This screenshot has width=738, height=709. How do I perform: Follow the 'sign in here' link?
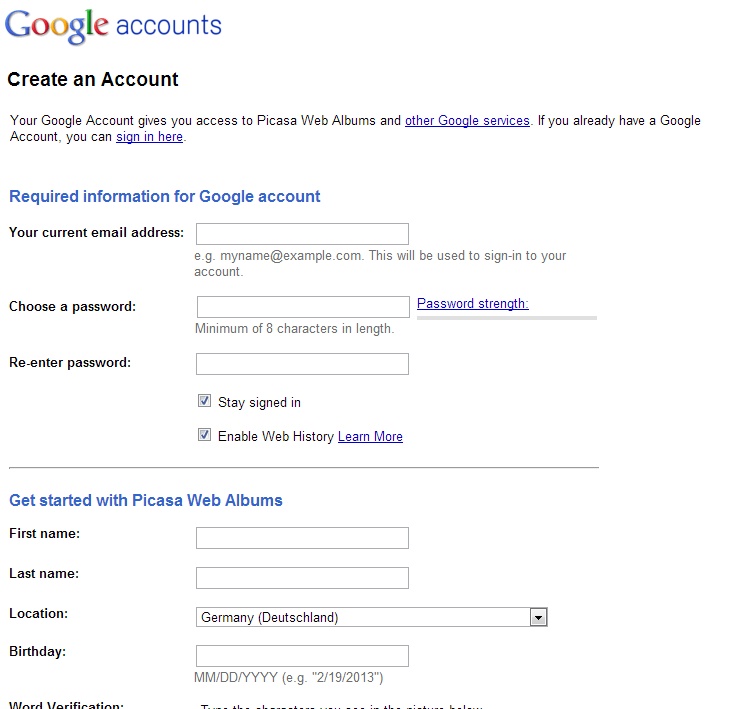pyautogui.click(x=149, y=137)
